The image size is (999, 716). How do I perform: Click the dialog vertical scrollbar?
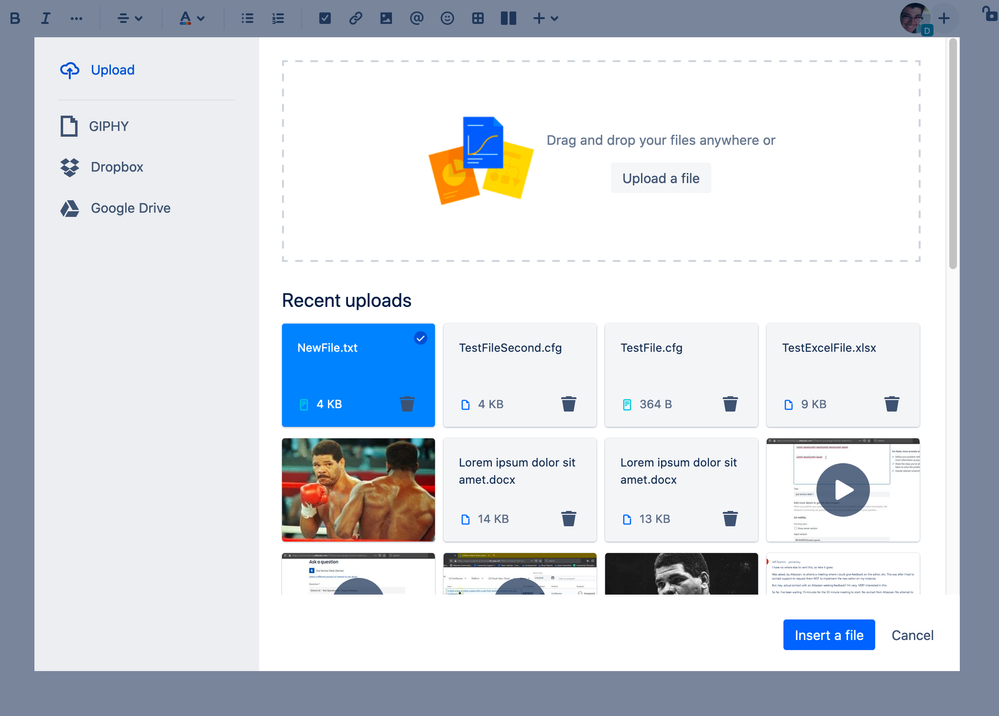[x=953, y=154]
